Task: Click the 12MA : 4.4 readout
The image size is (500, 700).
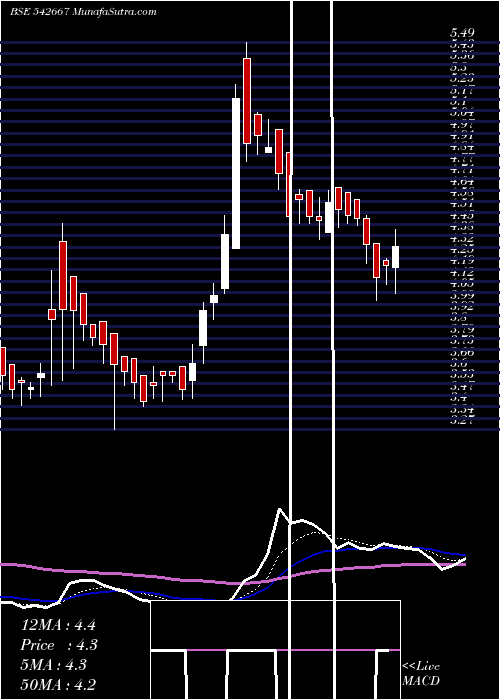Action: pos(58,625)
